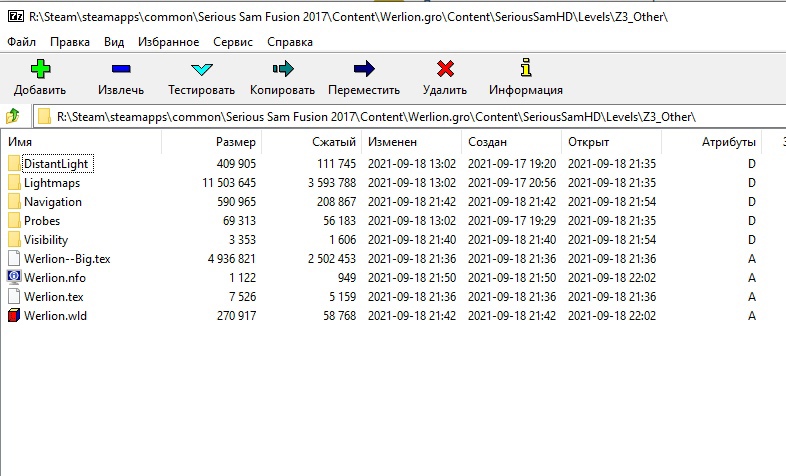This screenshot has height=476, width=786.
Task: Select the Visibility folder name
Action: [x=46, y=240]
